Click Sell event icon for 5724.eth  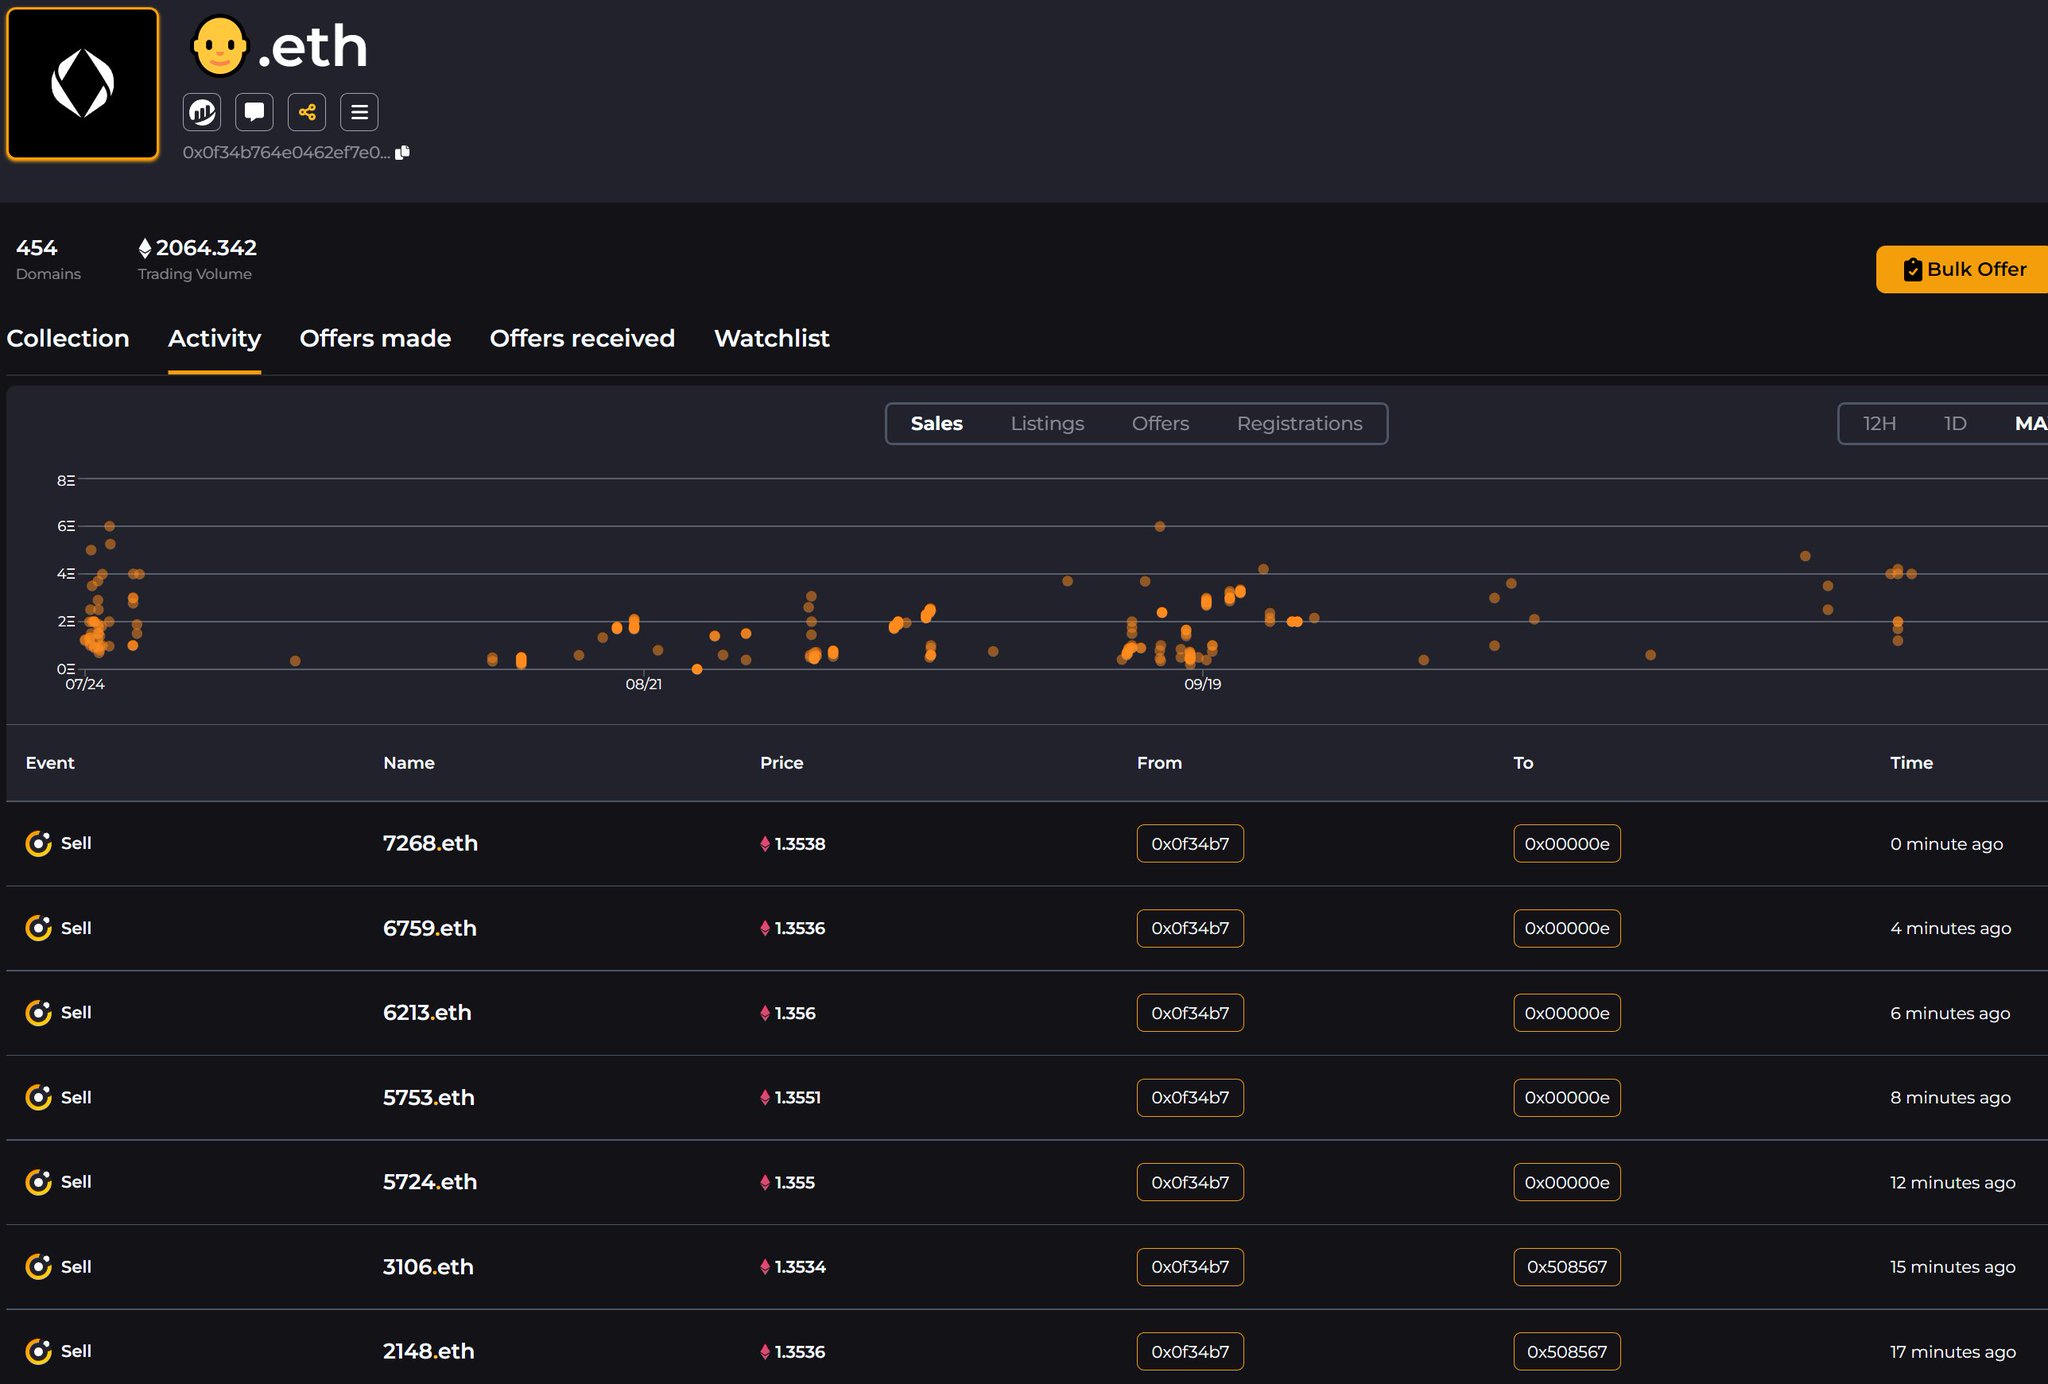tap(38, 1181)
